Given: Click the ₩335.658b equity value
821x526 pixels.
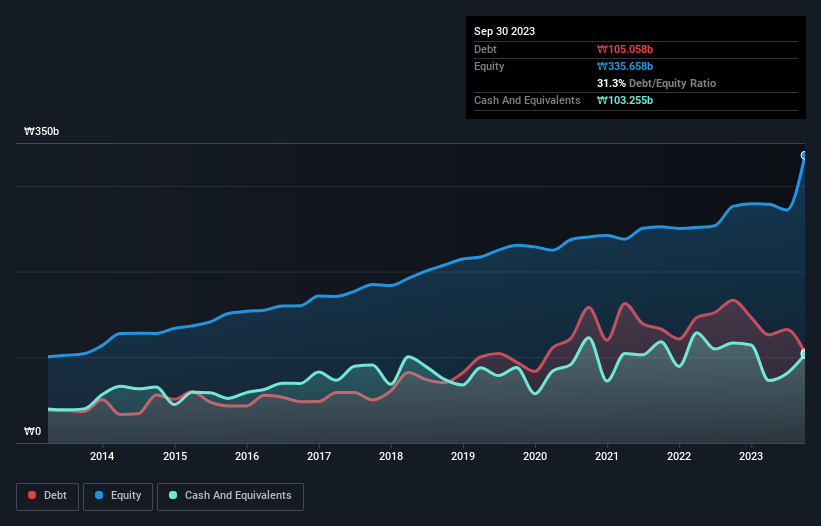Looking at the screenshot, I should pyautogui.click(x=625, y=66).
